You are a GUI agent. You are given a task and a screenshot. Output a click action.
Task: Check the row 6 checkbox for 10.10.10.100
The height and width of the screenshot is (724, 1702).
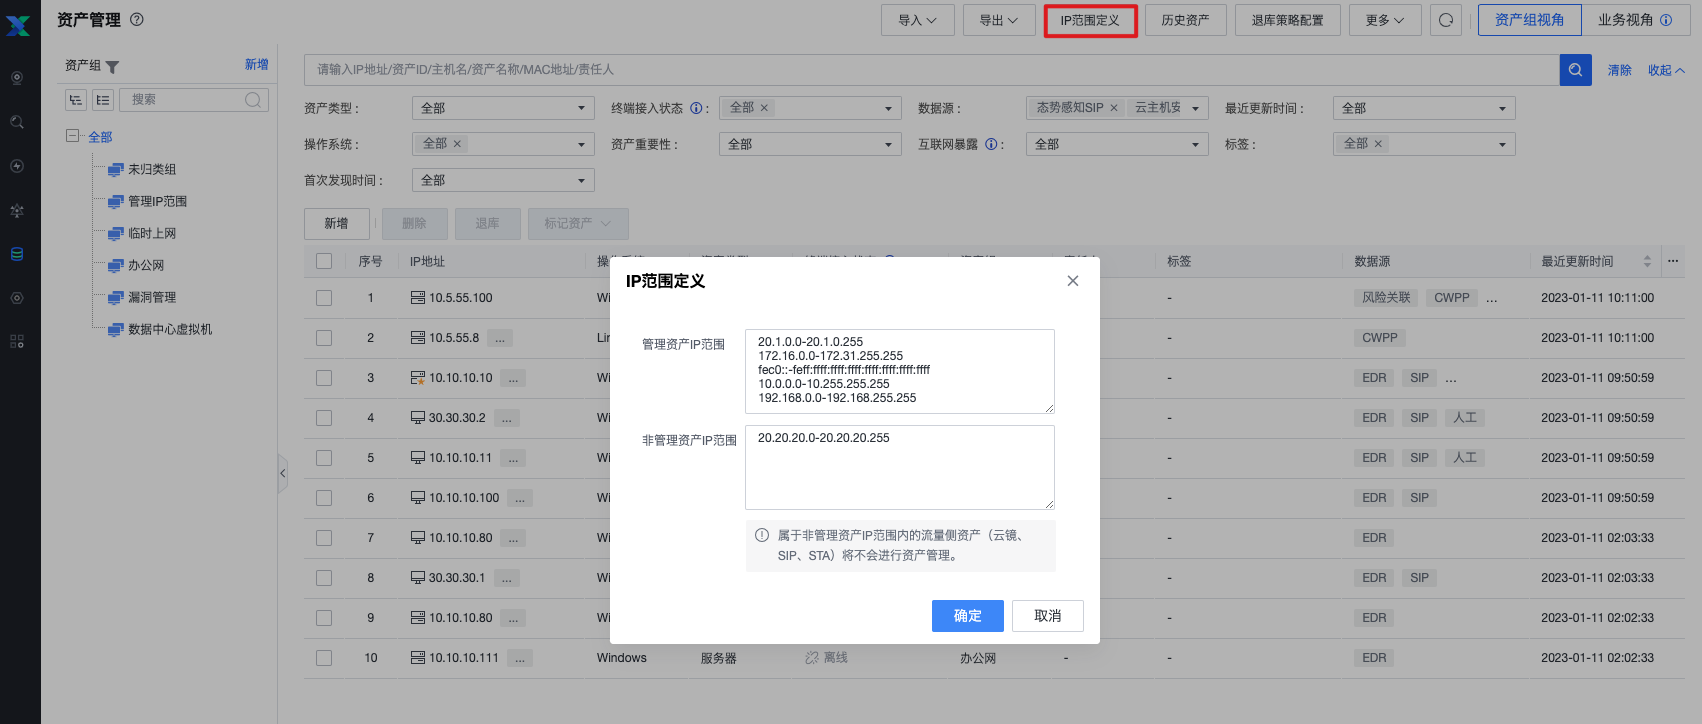pyautogui.click(x=324, y=498)
